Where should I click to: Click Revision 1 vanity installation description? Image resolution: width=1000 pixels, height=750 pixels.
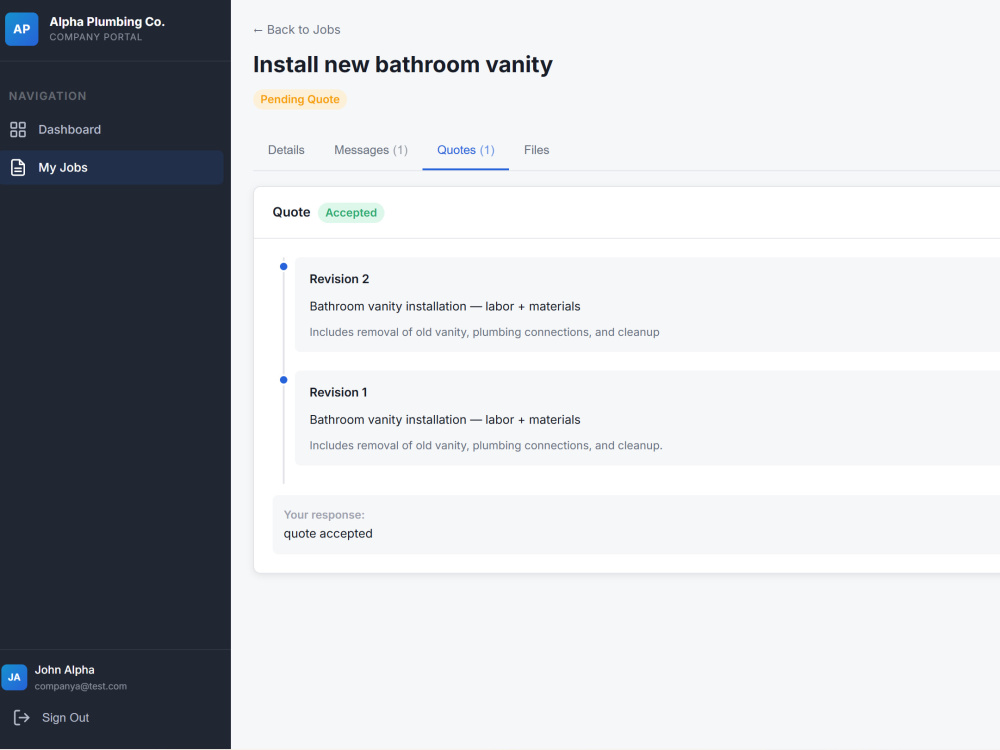pos(445,420)
